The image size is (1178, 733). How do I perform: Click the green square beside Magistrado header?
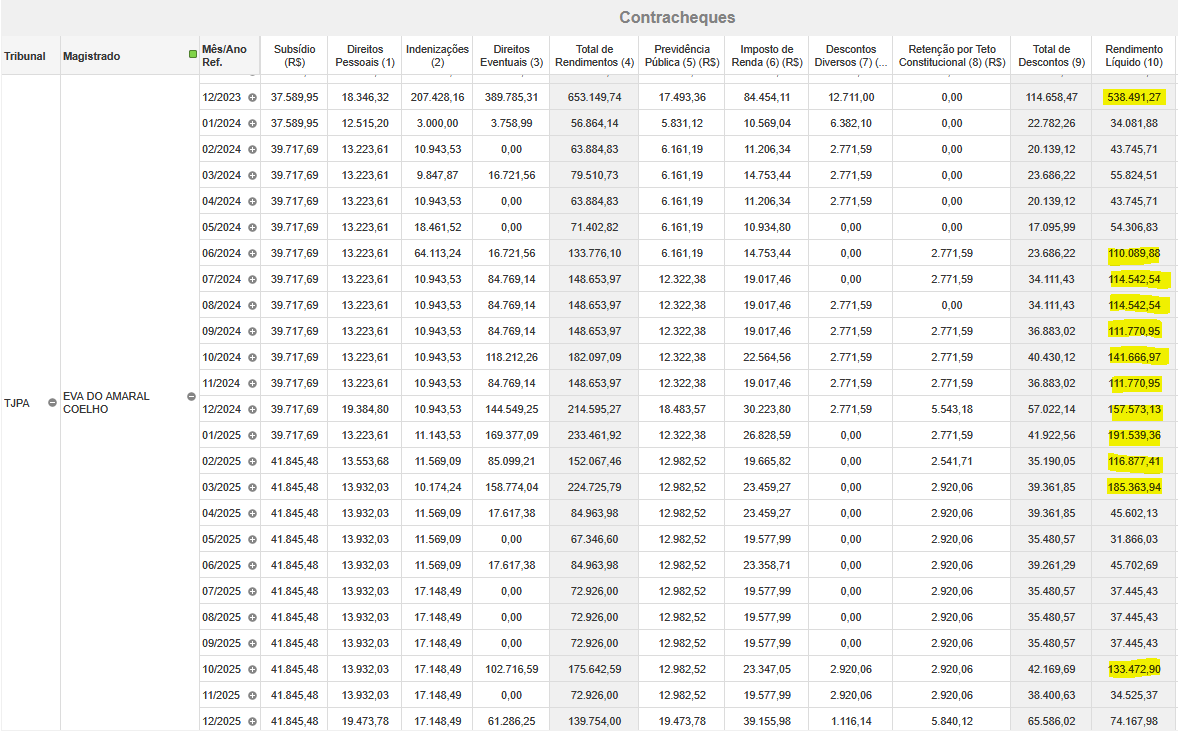coord(193,54)
